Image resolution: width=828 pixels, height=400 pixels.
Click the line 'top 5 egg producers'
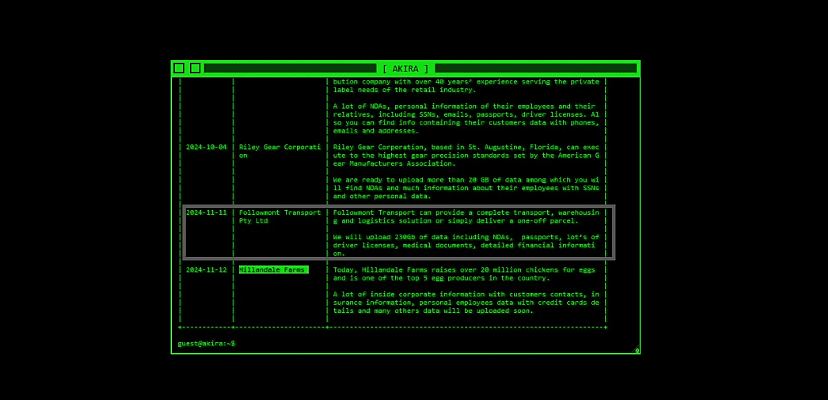coord(441,278)
